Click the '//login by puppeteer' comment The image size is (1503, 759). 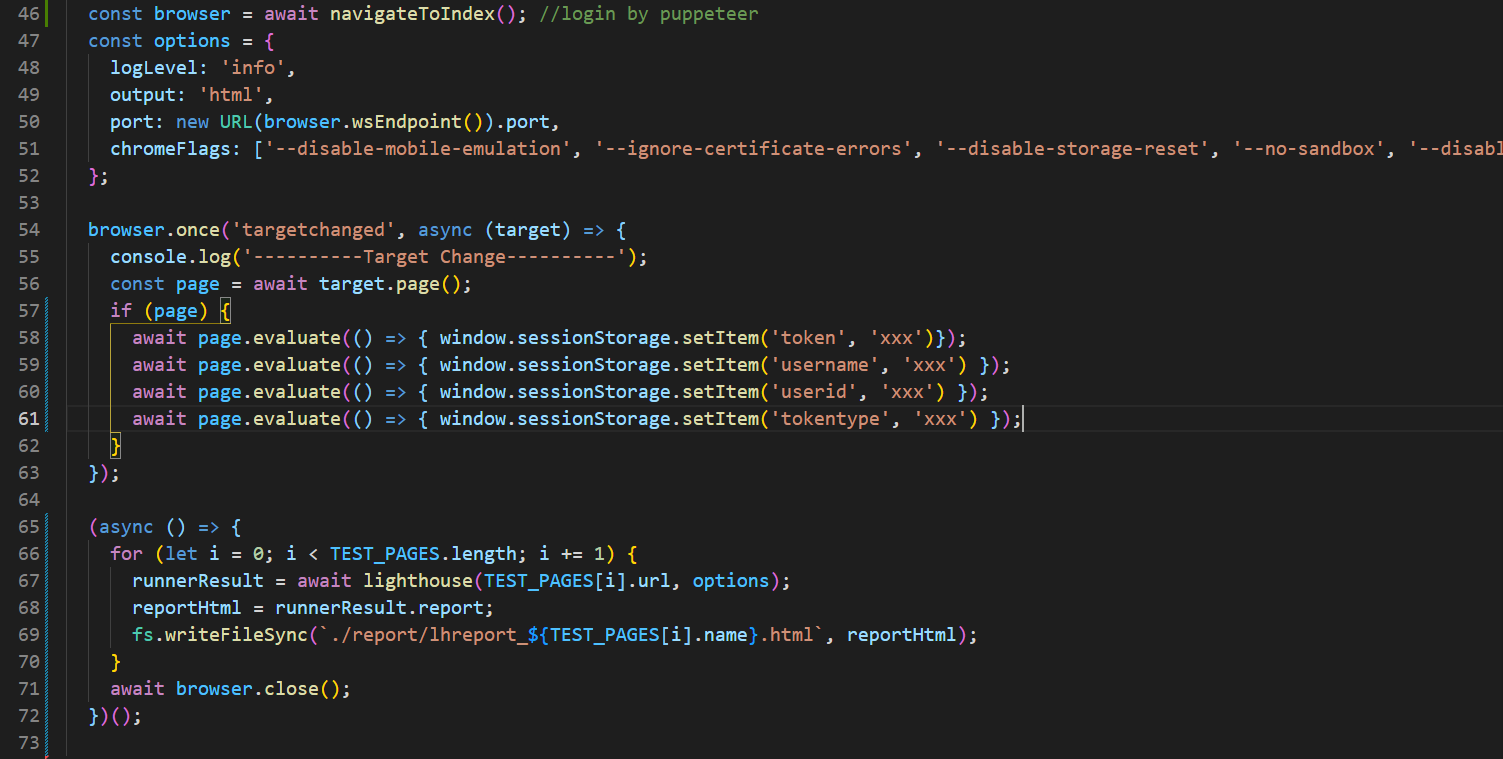649,14
